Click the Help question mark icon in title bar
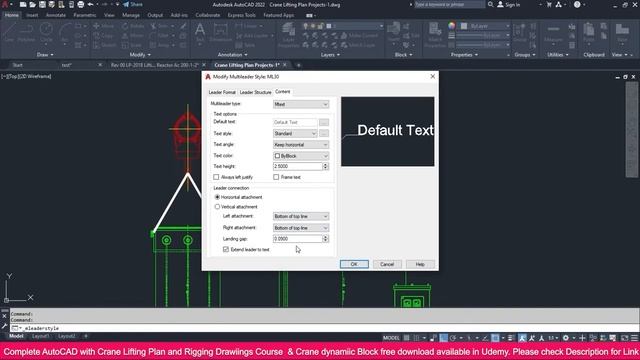 tap(577, 4)
